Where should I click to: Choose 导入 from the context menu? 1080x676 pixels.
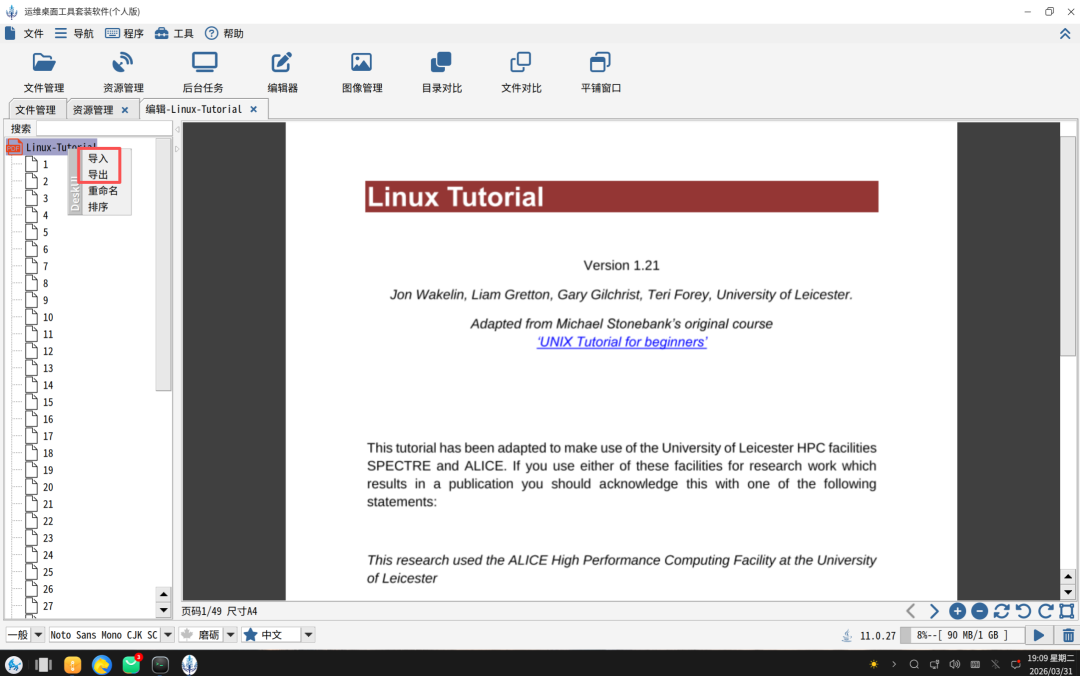point(98,158)
